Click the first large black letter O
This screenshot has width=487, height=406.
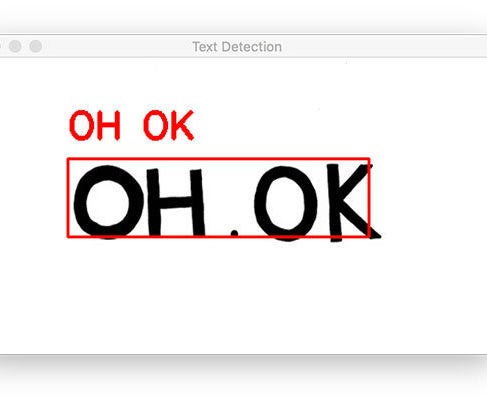(108, 202)
